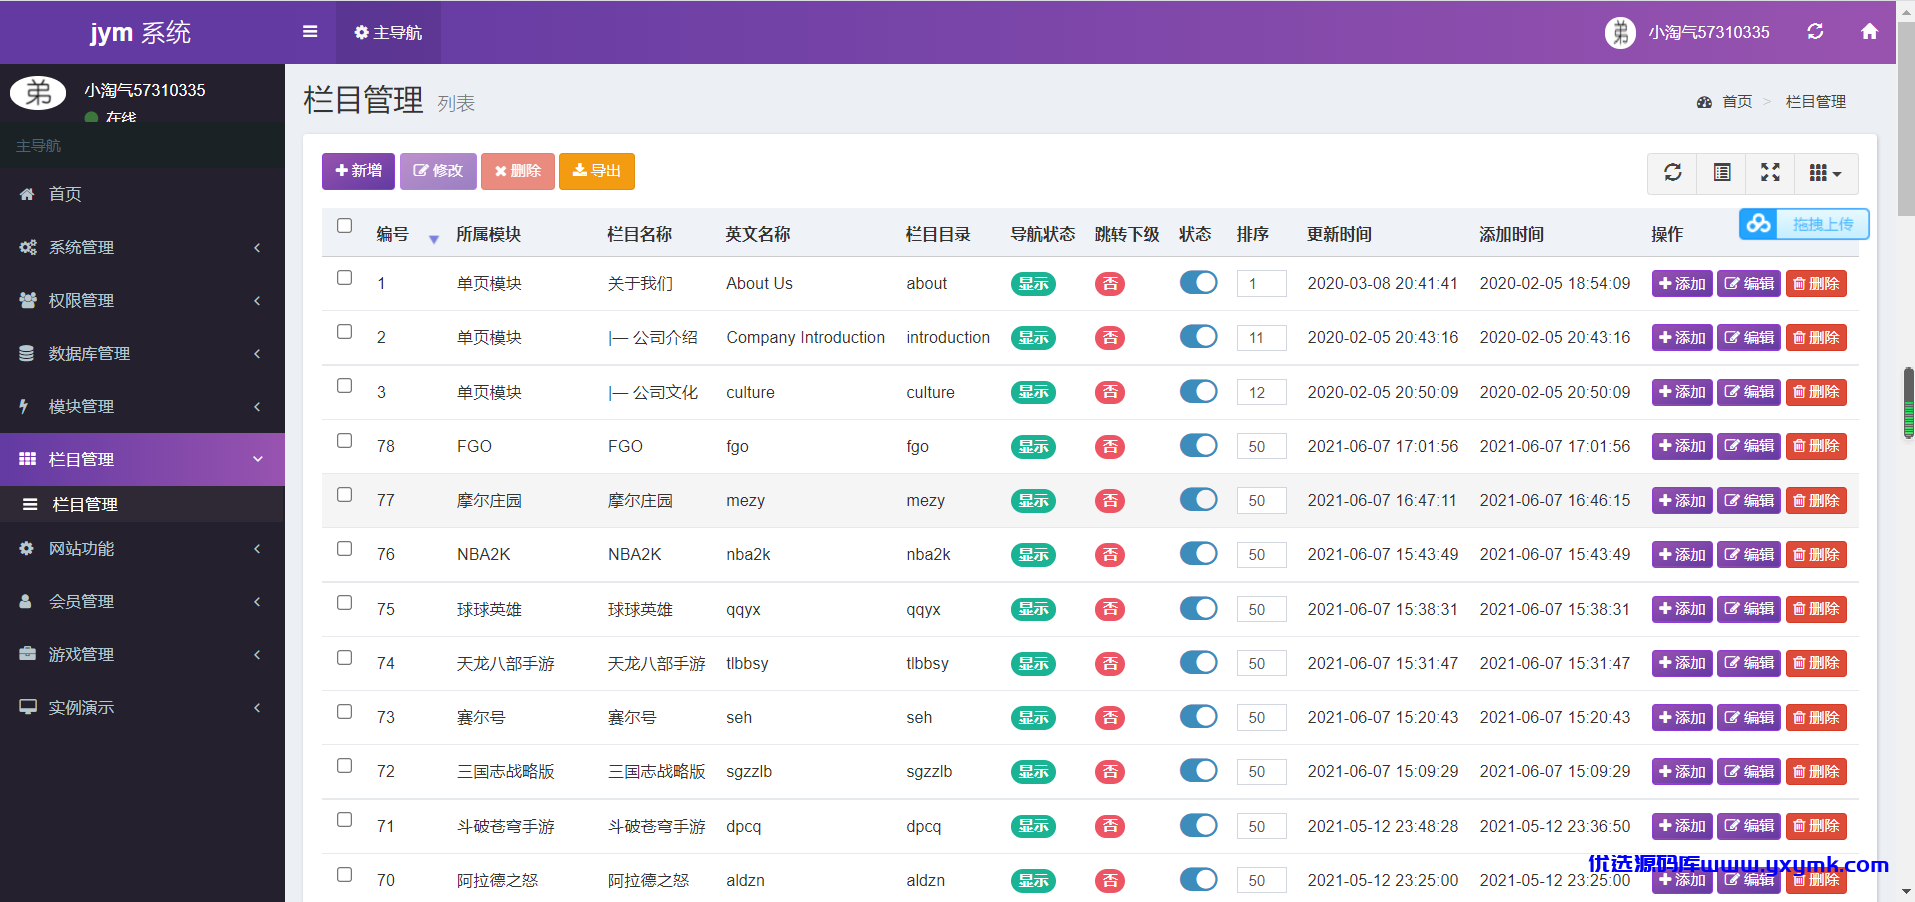Click the 新增 button
The width and height of the screenshot is (1915, 902).
pos(358,171)
